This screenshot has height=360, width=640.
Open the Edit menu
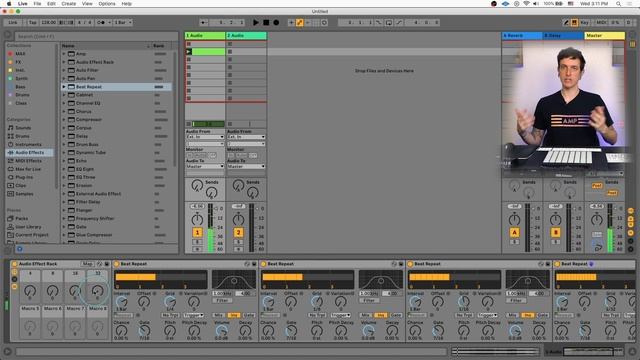pyautogui.click(x=51, y=4)
